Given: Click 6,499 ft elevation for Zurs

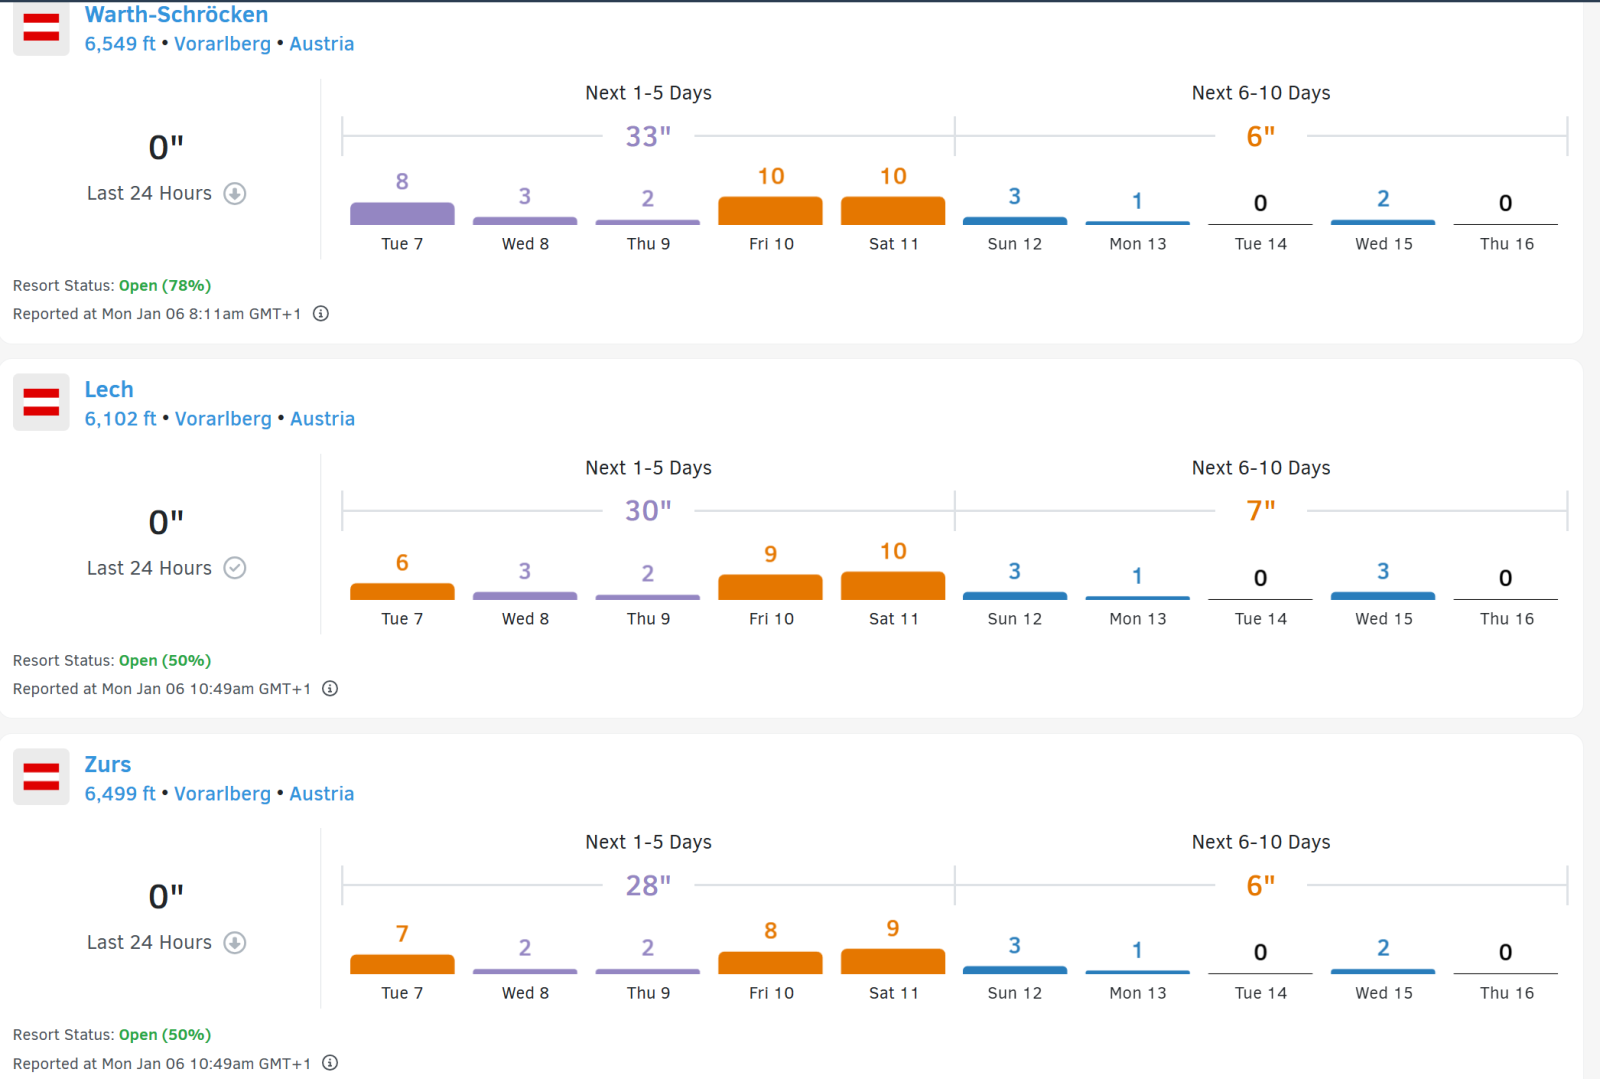Looking at the screenshot, I should (120, 794).
